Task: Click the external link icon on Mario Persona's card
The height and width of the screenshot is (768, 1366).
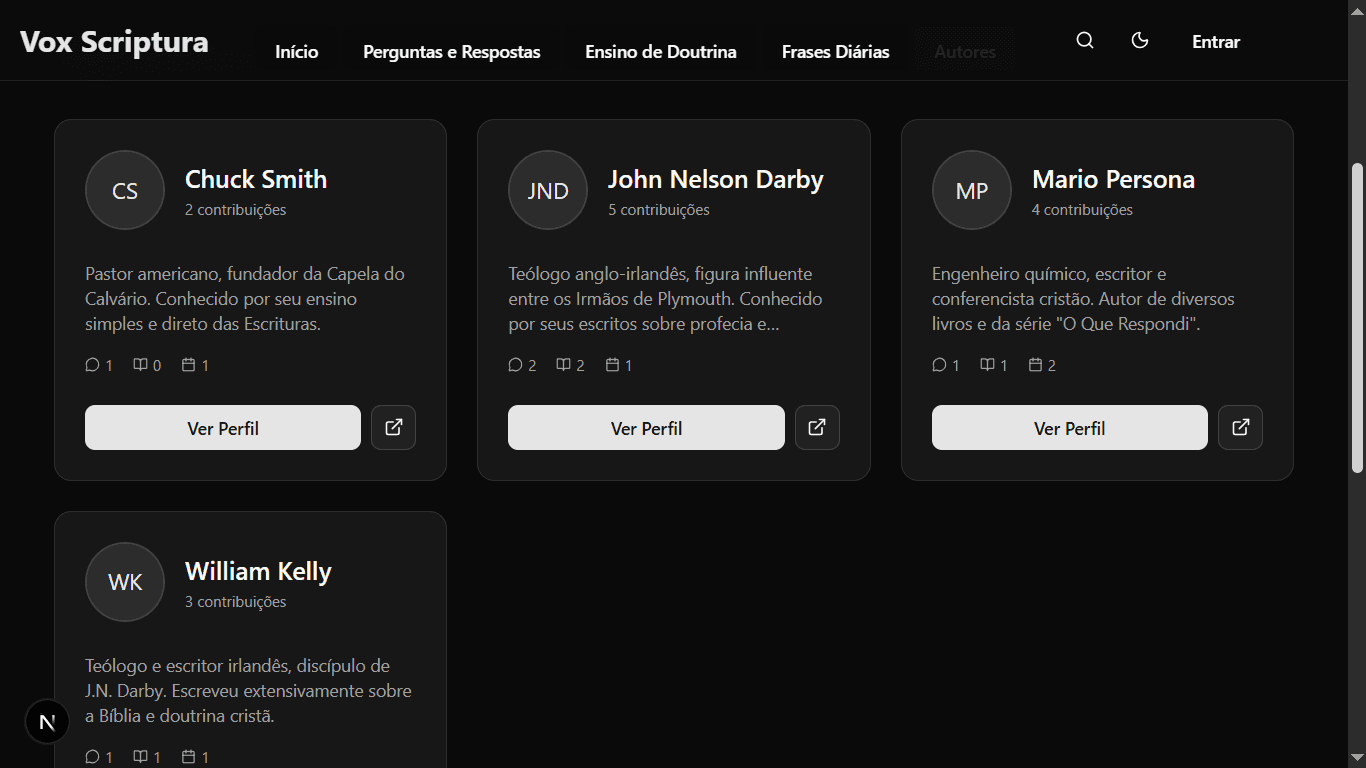Action: coord(1240,427)
